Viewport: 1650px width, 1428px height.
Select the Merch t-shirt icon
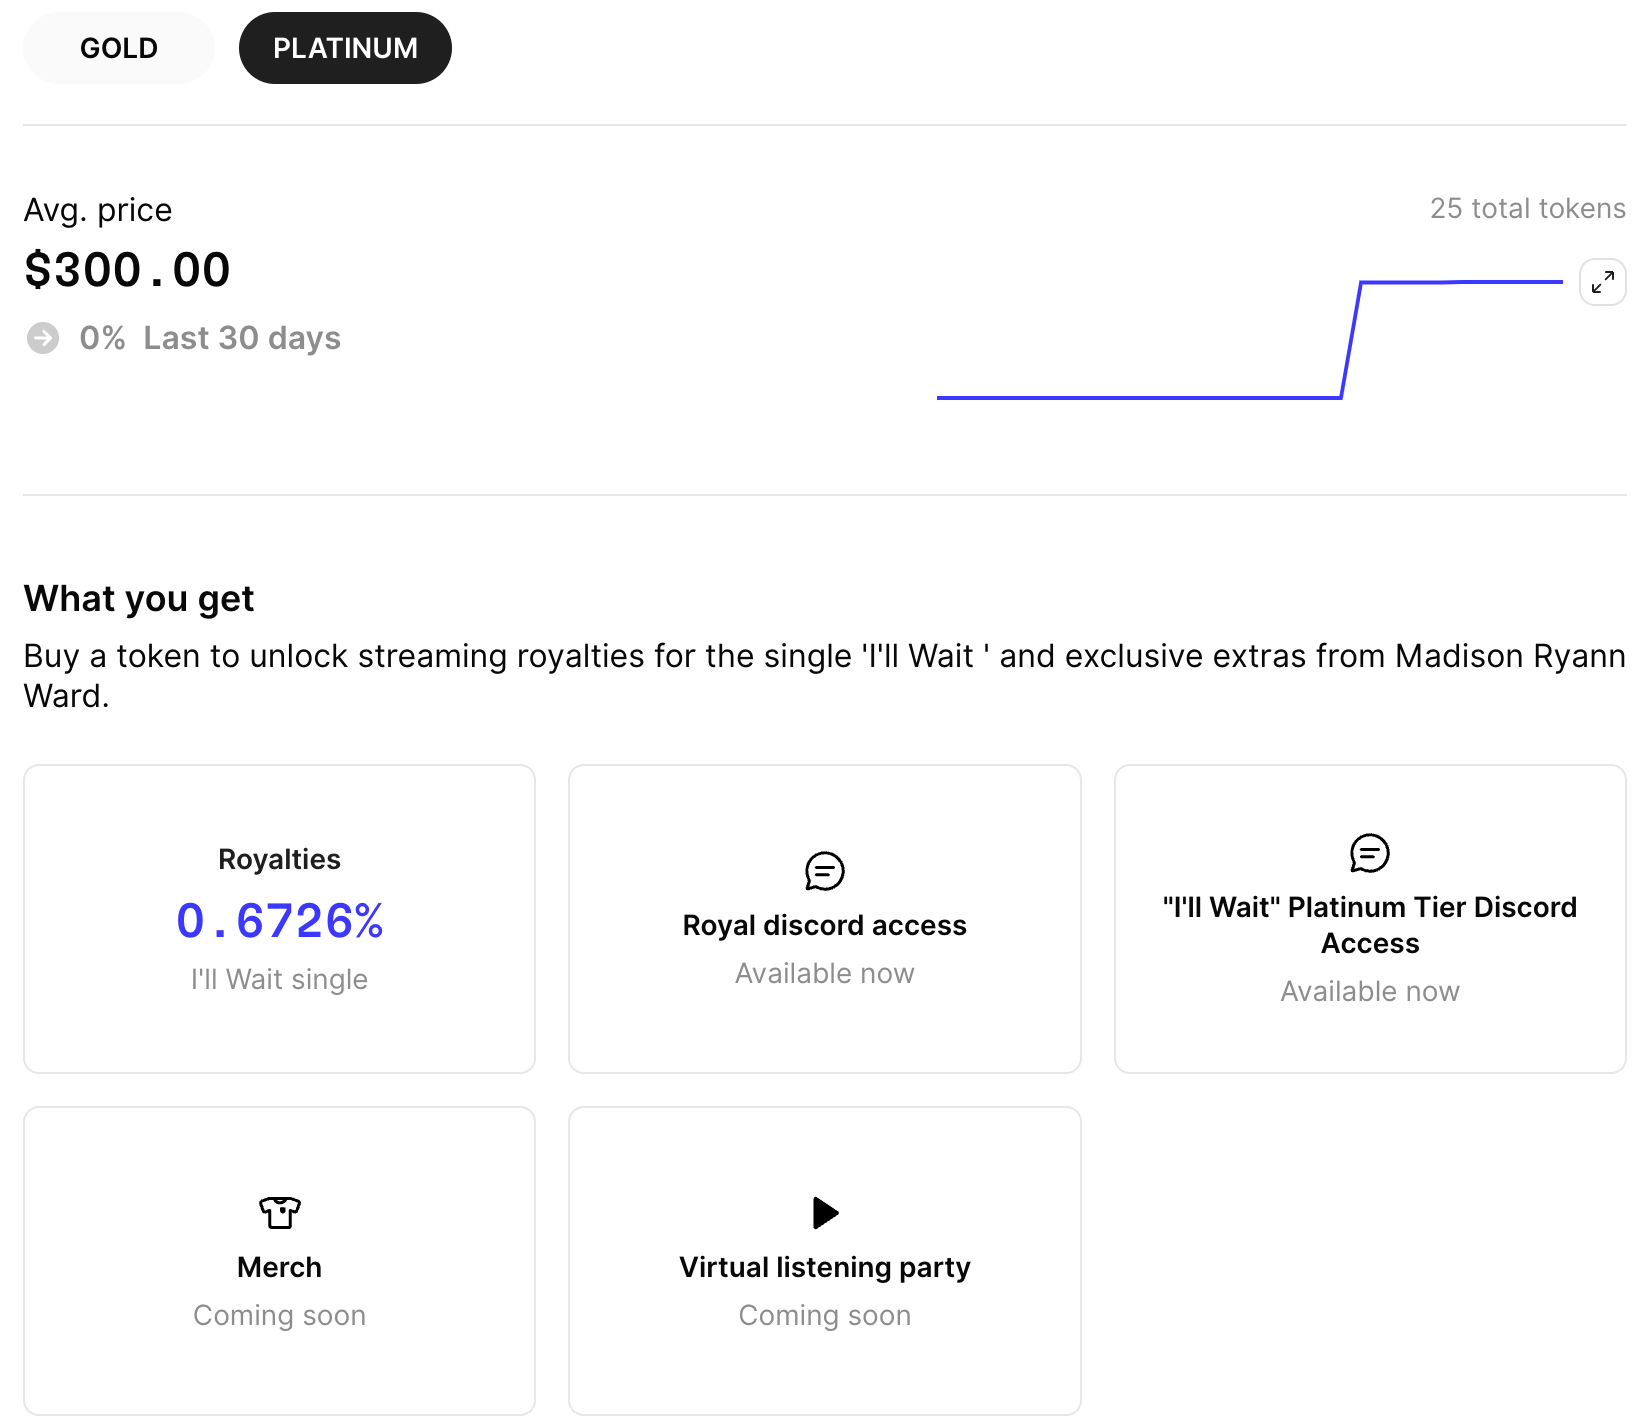point(278,1212)
